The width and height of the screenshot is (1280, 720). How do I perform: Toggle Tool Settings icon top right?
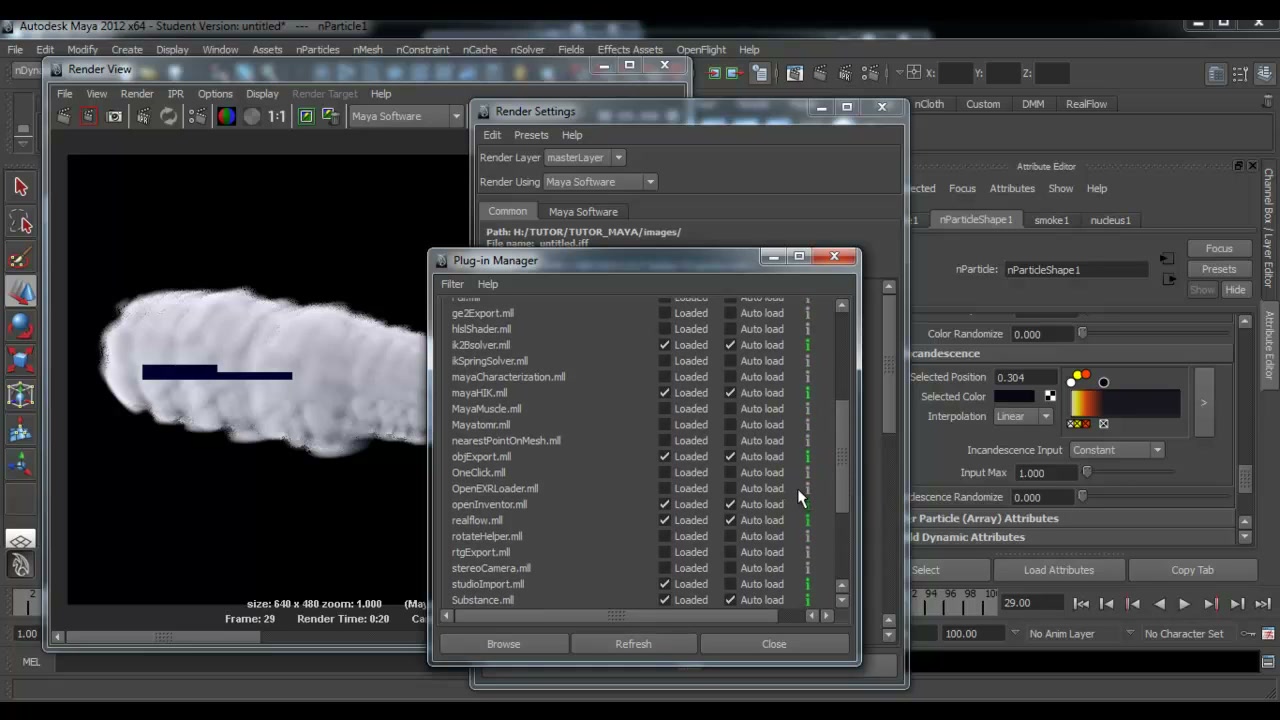tap(1241, 74)
